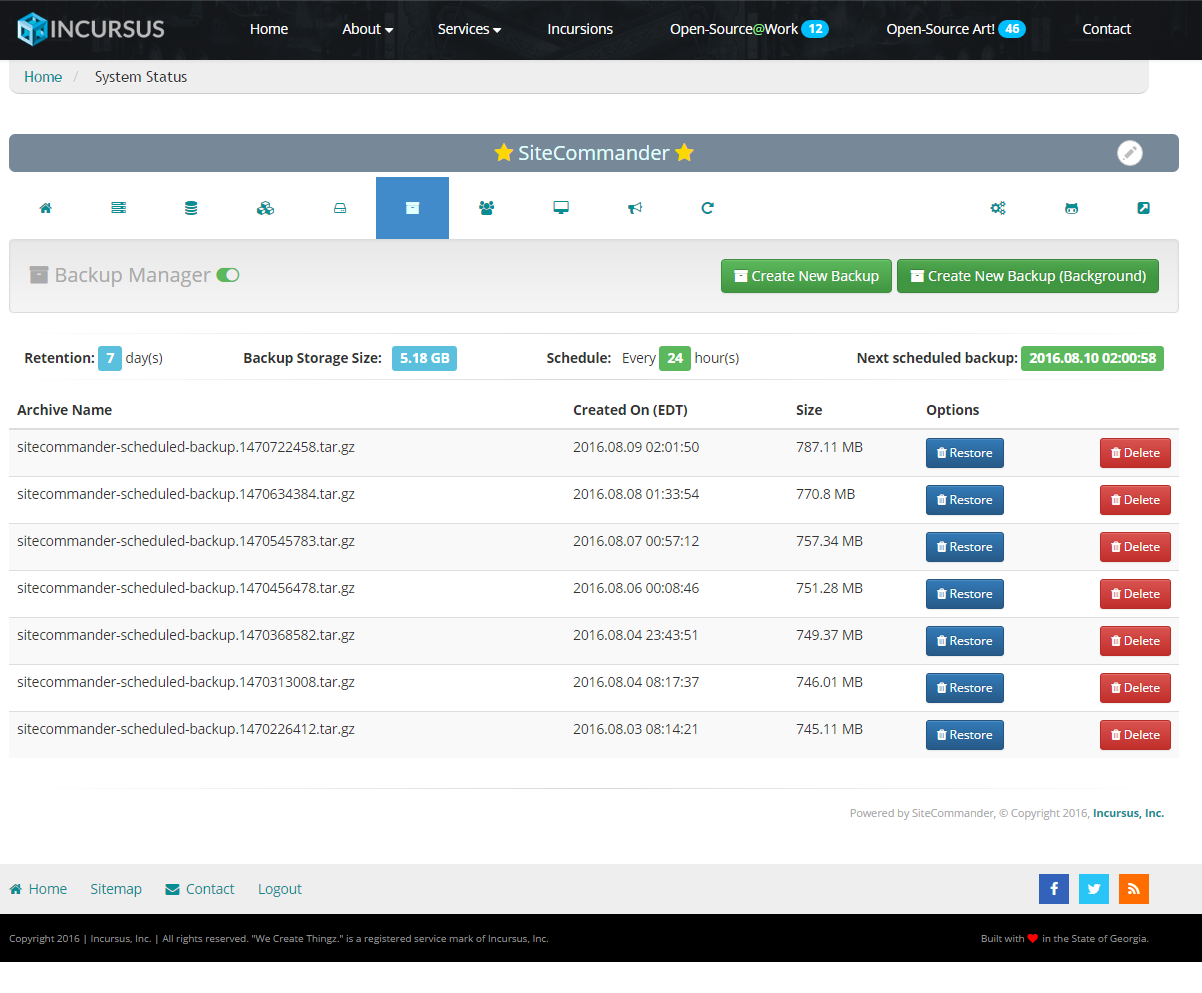
Task: Click the Twitter icon in the footer
Action: coord(1093,888)
